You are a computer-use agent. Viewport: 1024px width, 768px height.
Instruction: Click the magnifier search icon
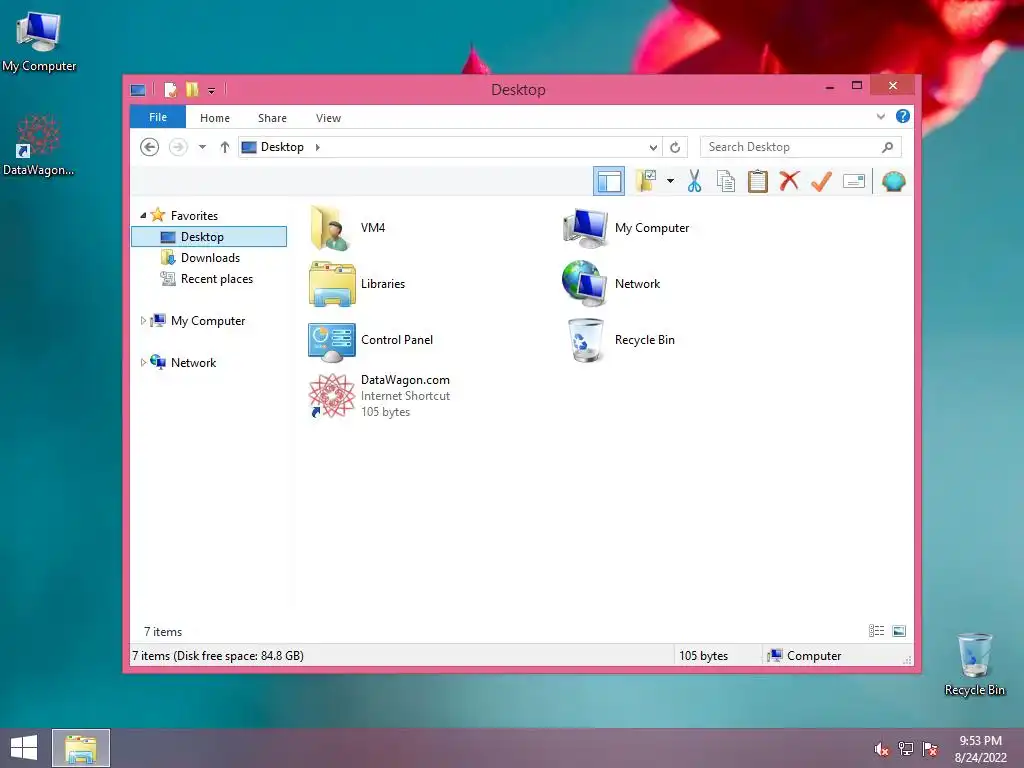888,147
